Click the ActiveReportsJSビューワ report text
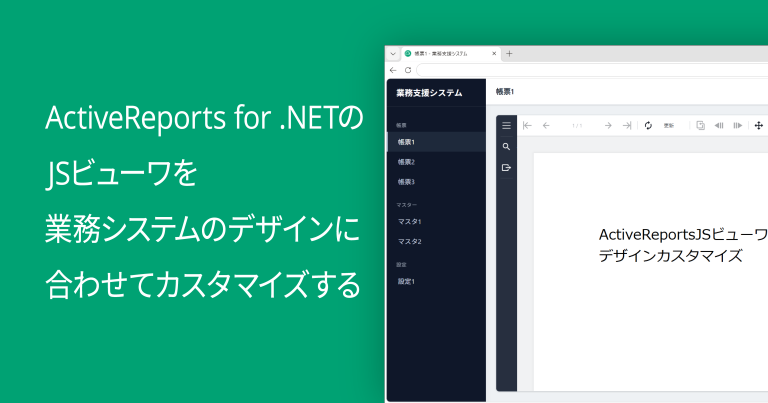The height and width of the screenshot is (403, 768). click(683, 235)
